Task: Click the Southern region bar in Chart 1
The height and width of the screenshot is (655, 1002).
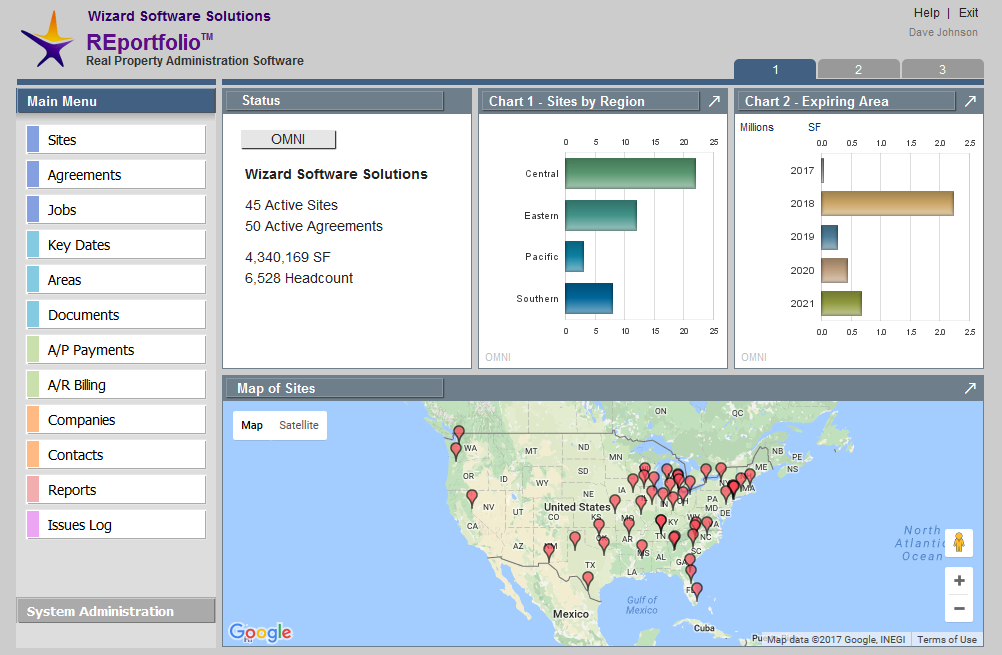Action: pos(589,298)
